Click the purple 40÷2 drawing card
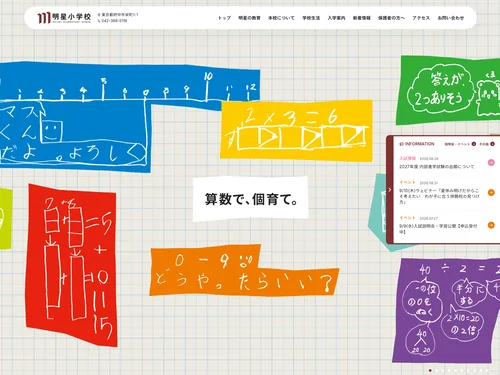 pyautogui.click(x=447, y=310)
